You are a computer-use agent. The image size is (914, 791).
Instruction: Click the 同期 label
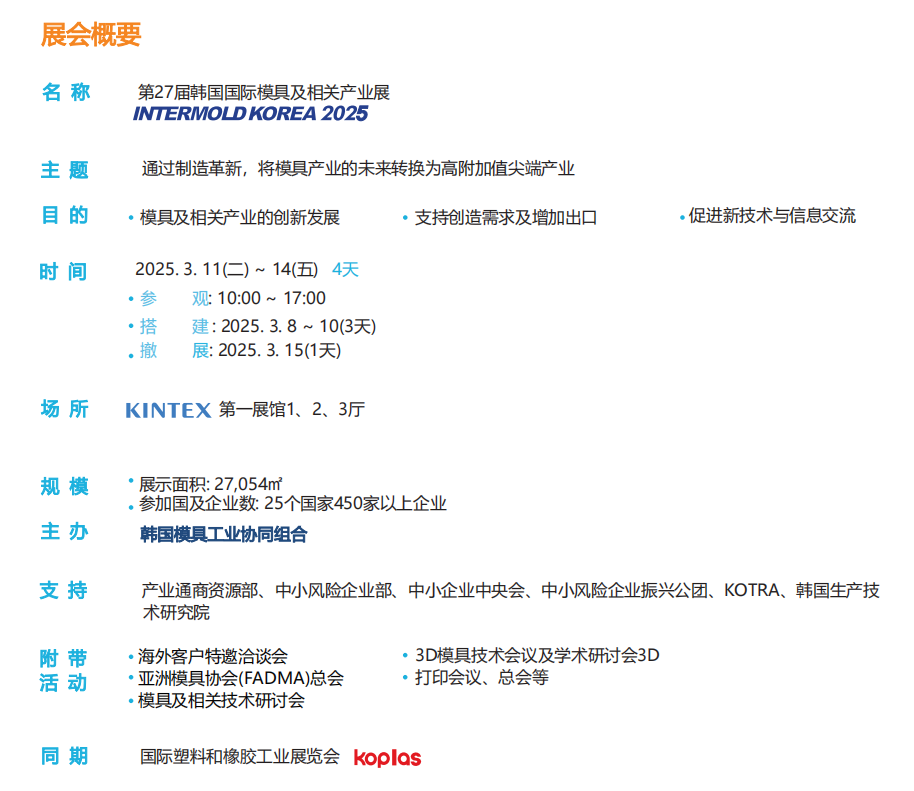click(65, 756)
